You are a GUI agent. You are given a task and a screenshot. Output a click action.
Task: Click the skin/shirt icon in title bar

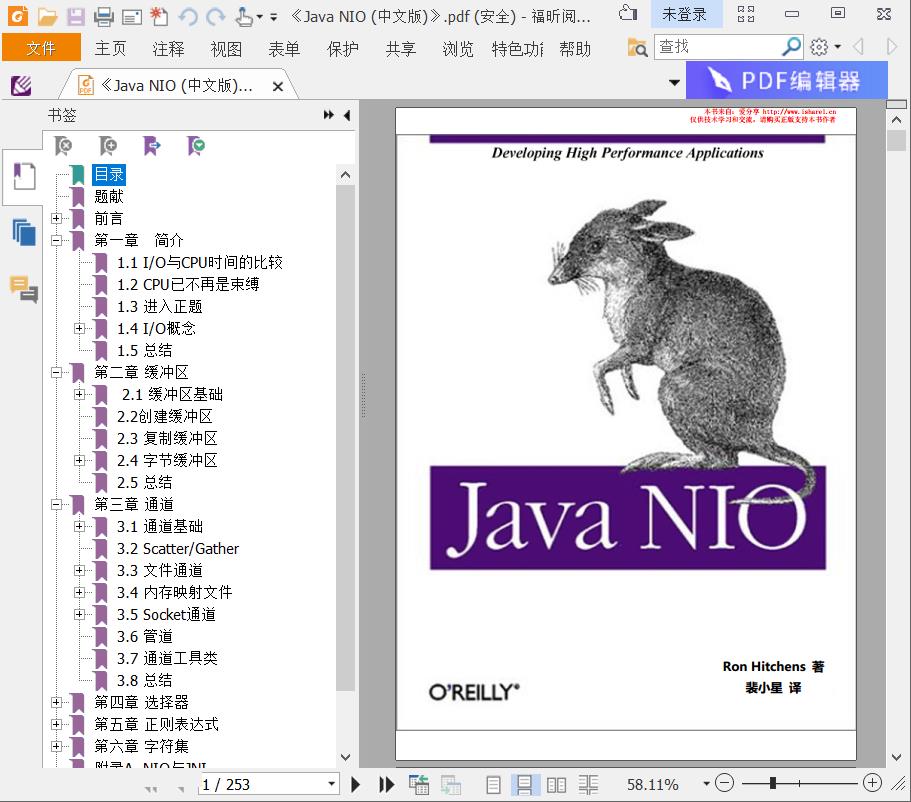[x=628, y=13]
